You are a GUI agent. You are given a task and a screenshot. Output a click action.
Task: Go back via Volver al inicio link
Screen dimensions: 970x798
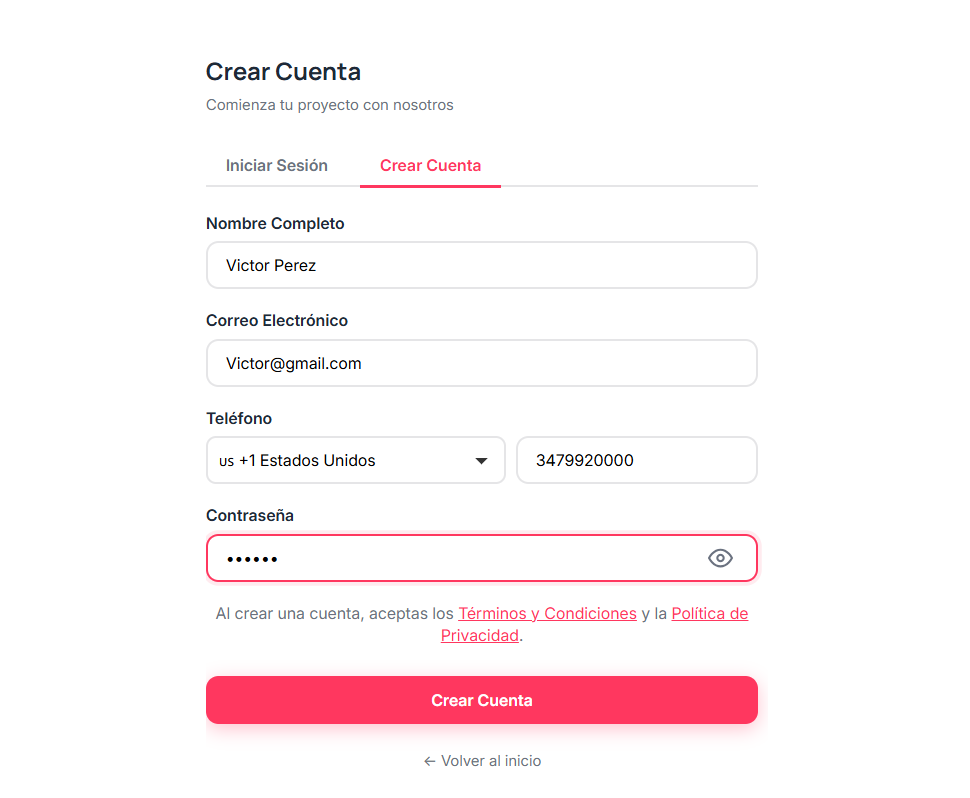coord(491,761)
